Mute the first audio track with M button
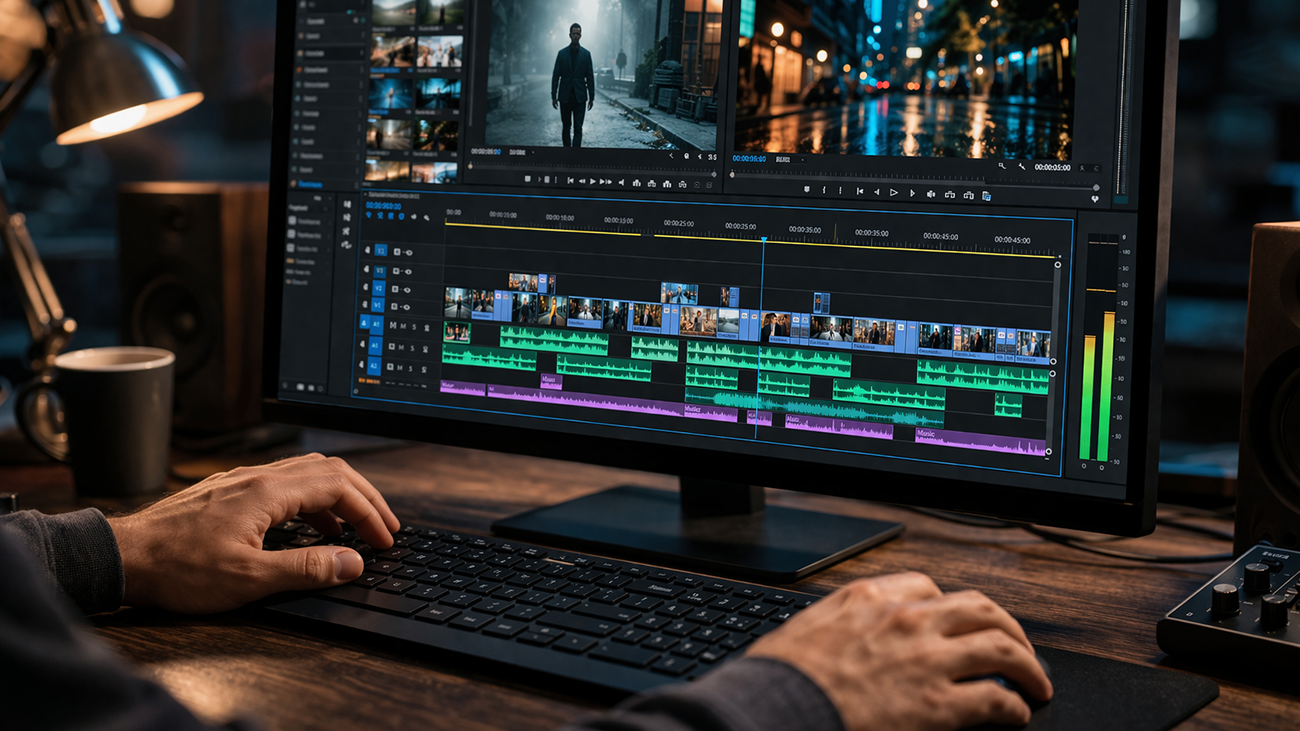Image resolution: width=1300 pixels, height=731 pixels. point(402,327)
